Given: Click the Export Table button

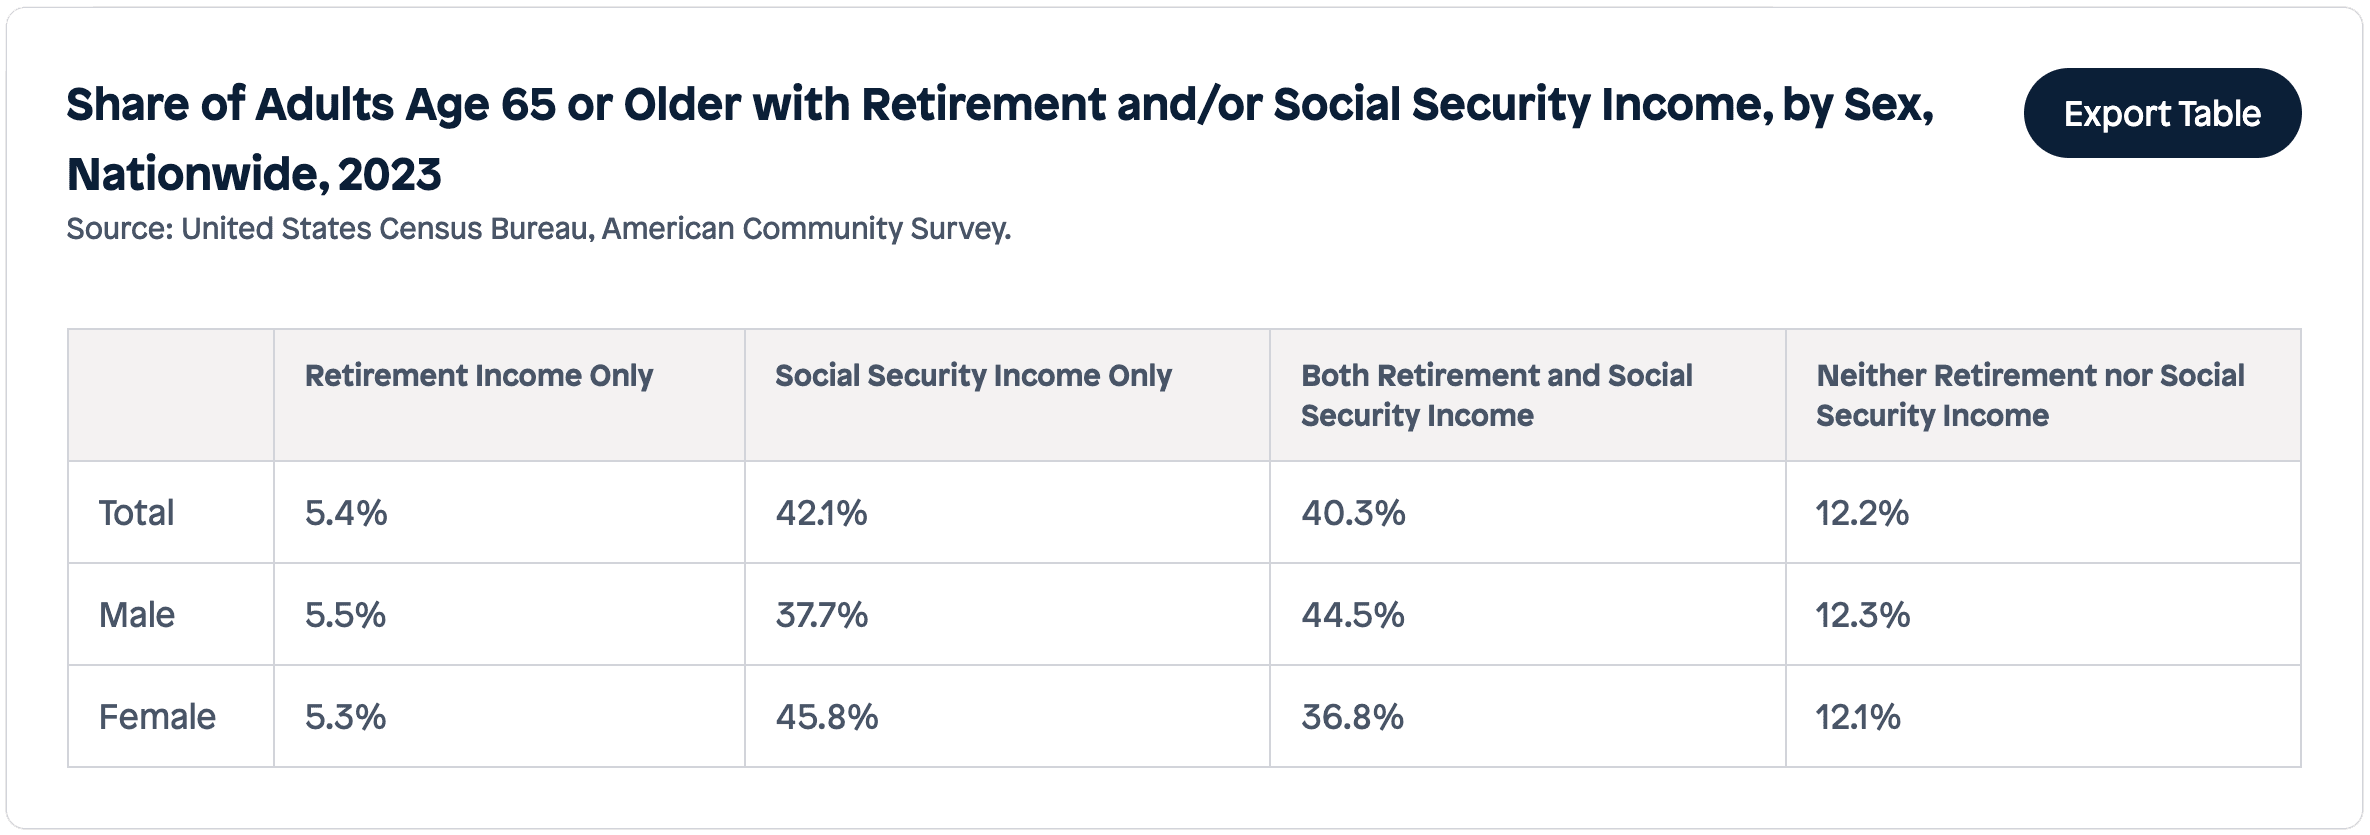Looking at the screenshot, I should point(2162,113).
